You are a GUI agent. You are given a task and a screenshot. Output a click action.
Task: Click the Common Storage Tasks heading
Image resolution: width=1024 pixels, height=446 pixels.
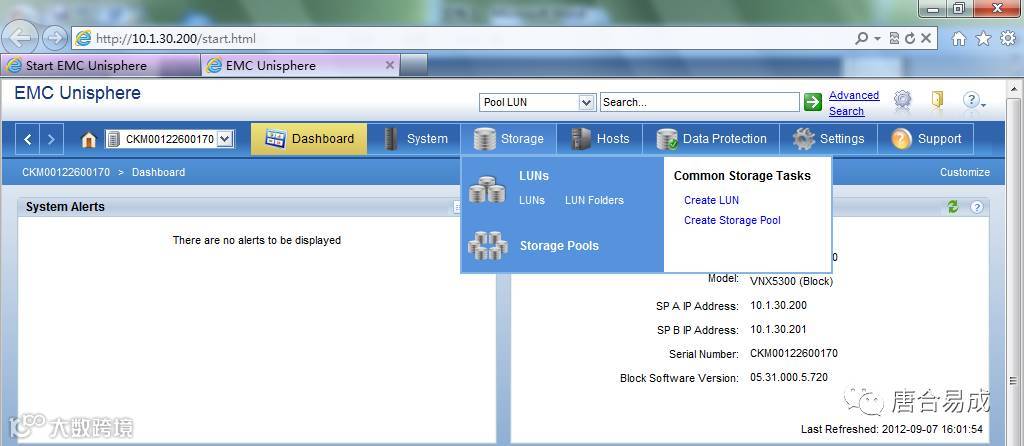742,176
